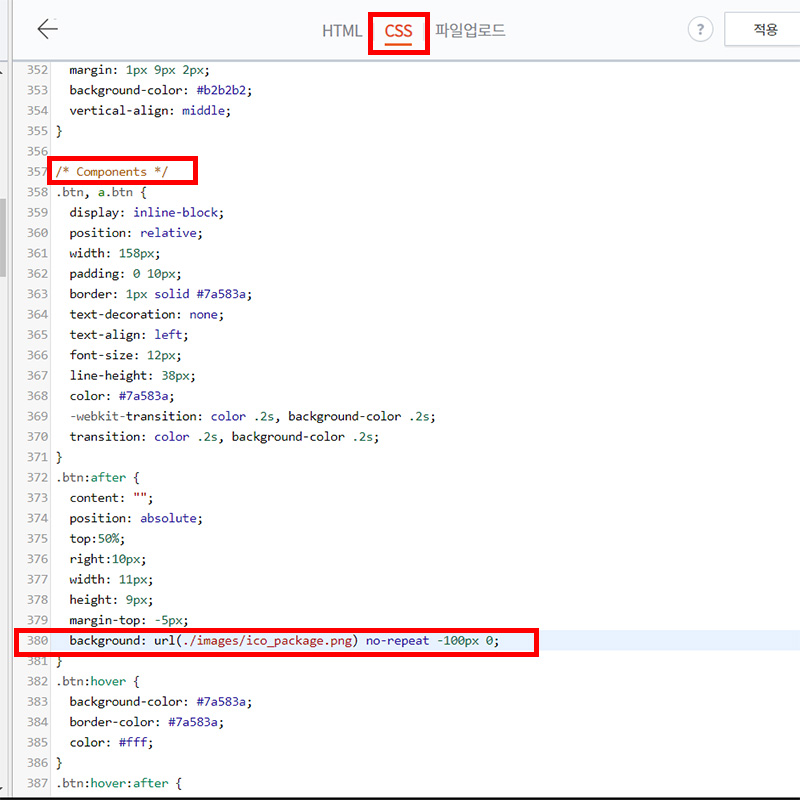The width and height of the screenshot is (800, 800).
Task: Click 'text-align: left;' line
Action: point(129,335)
